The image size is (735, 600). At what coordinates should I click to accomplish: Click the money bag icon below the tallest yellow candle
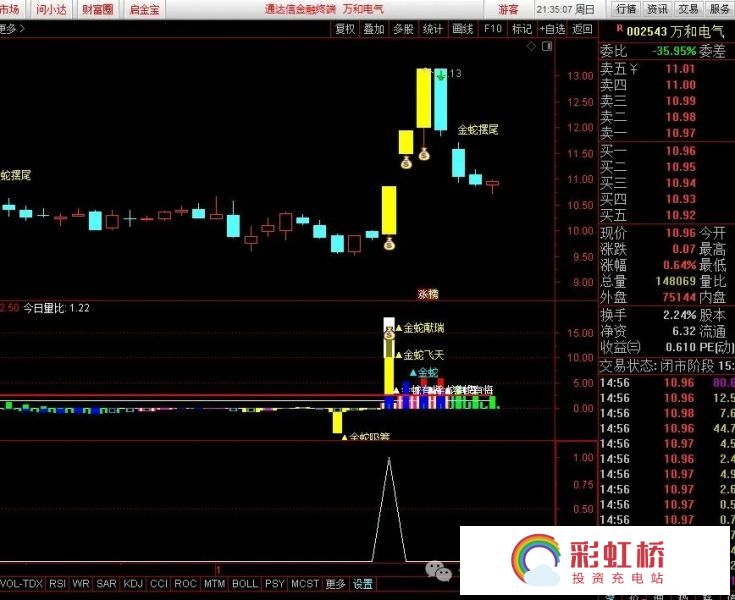424,154
